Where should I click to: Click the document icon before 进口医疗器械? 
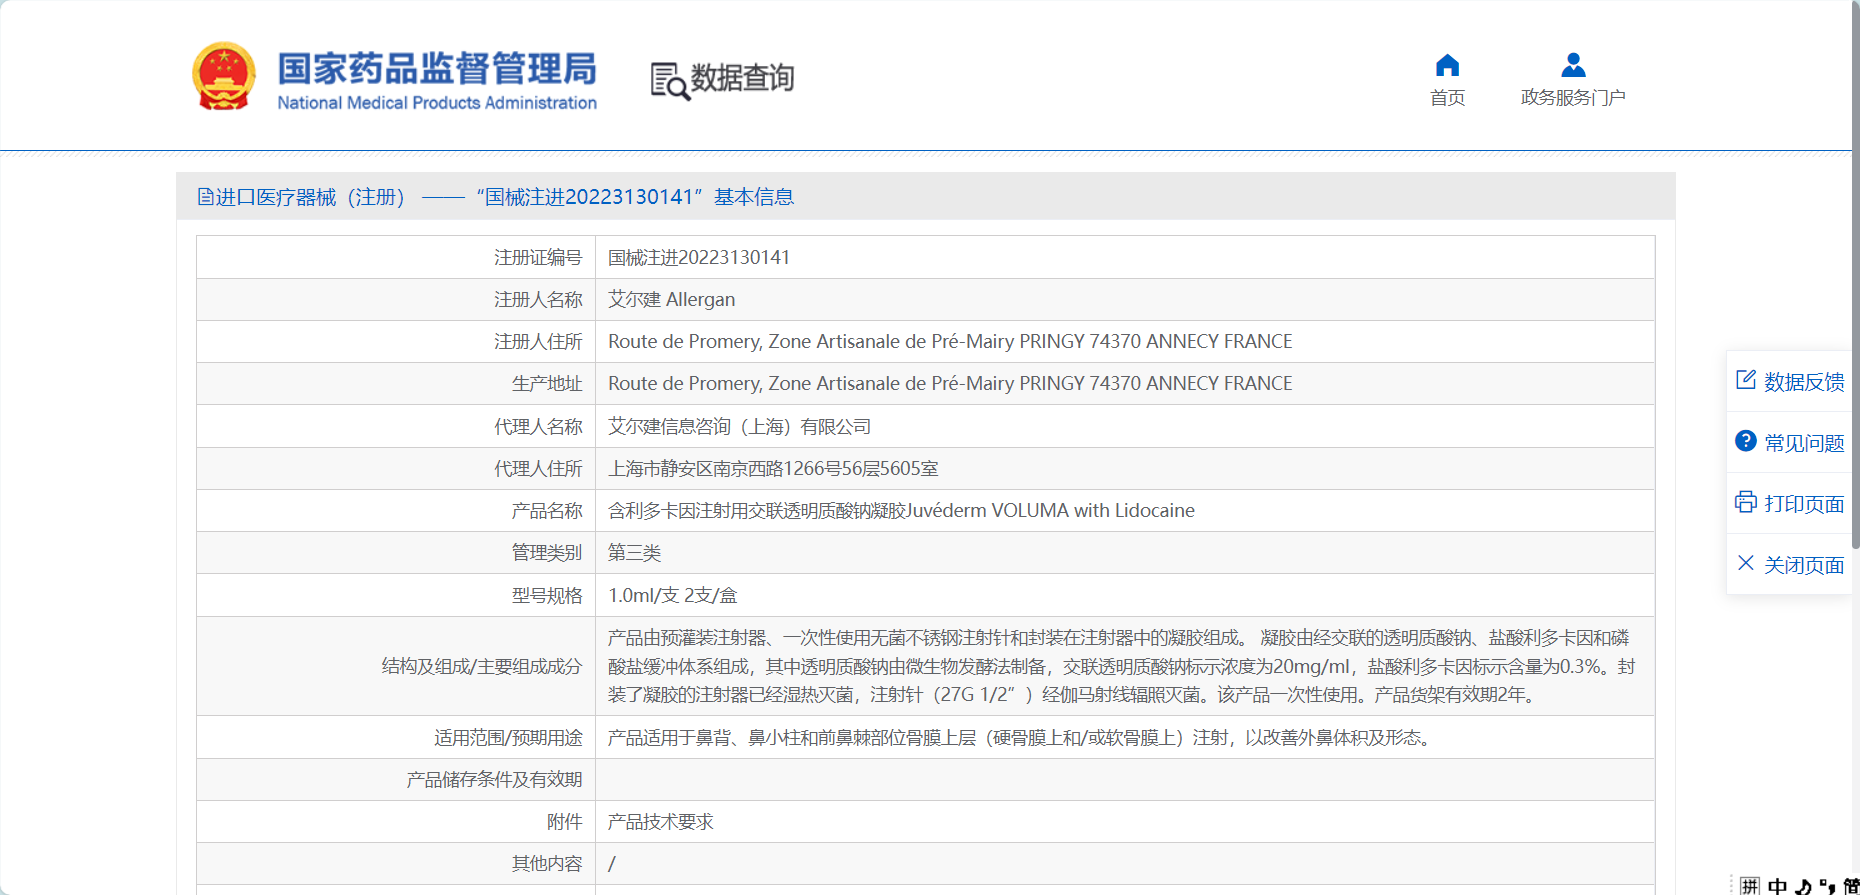coord(205,197)
